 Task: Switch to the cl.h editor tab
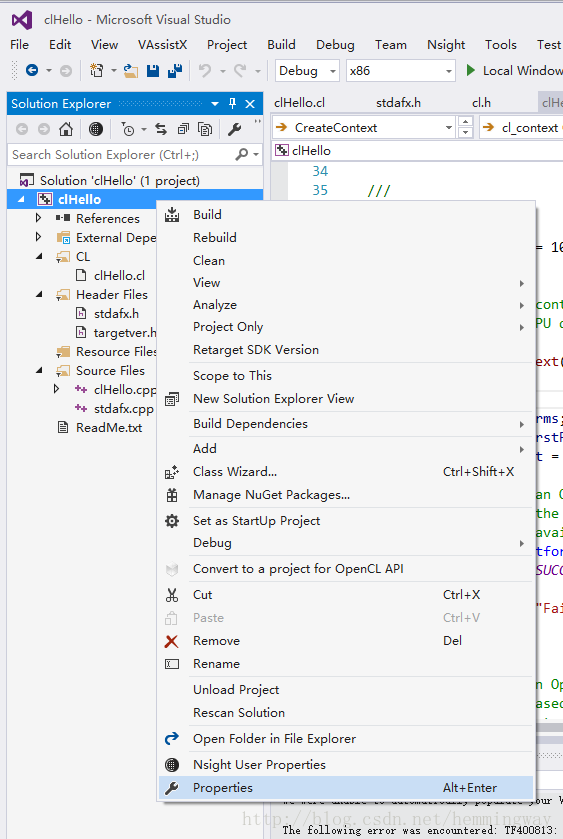[x=481, y=103]
